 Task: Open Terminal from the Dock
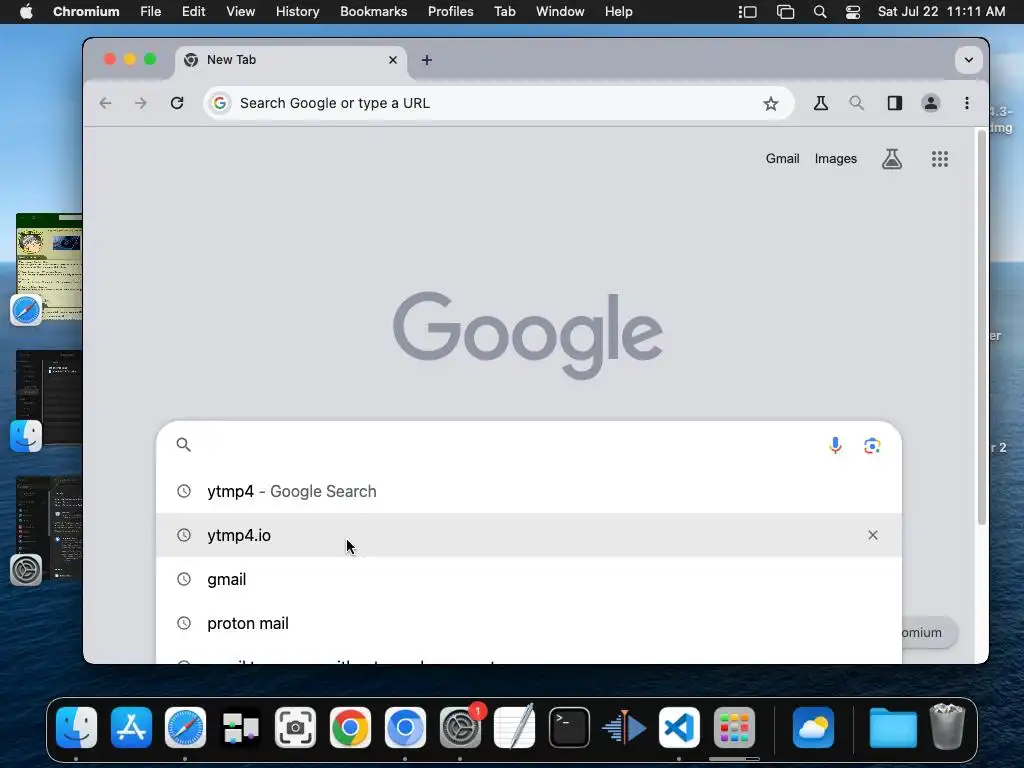click(x=569, y=728)
